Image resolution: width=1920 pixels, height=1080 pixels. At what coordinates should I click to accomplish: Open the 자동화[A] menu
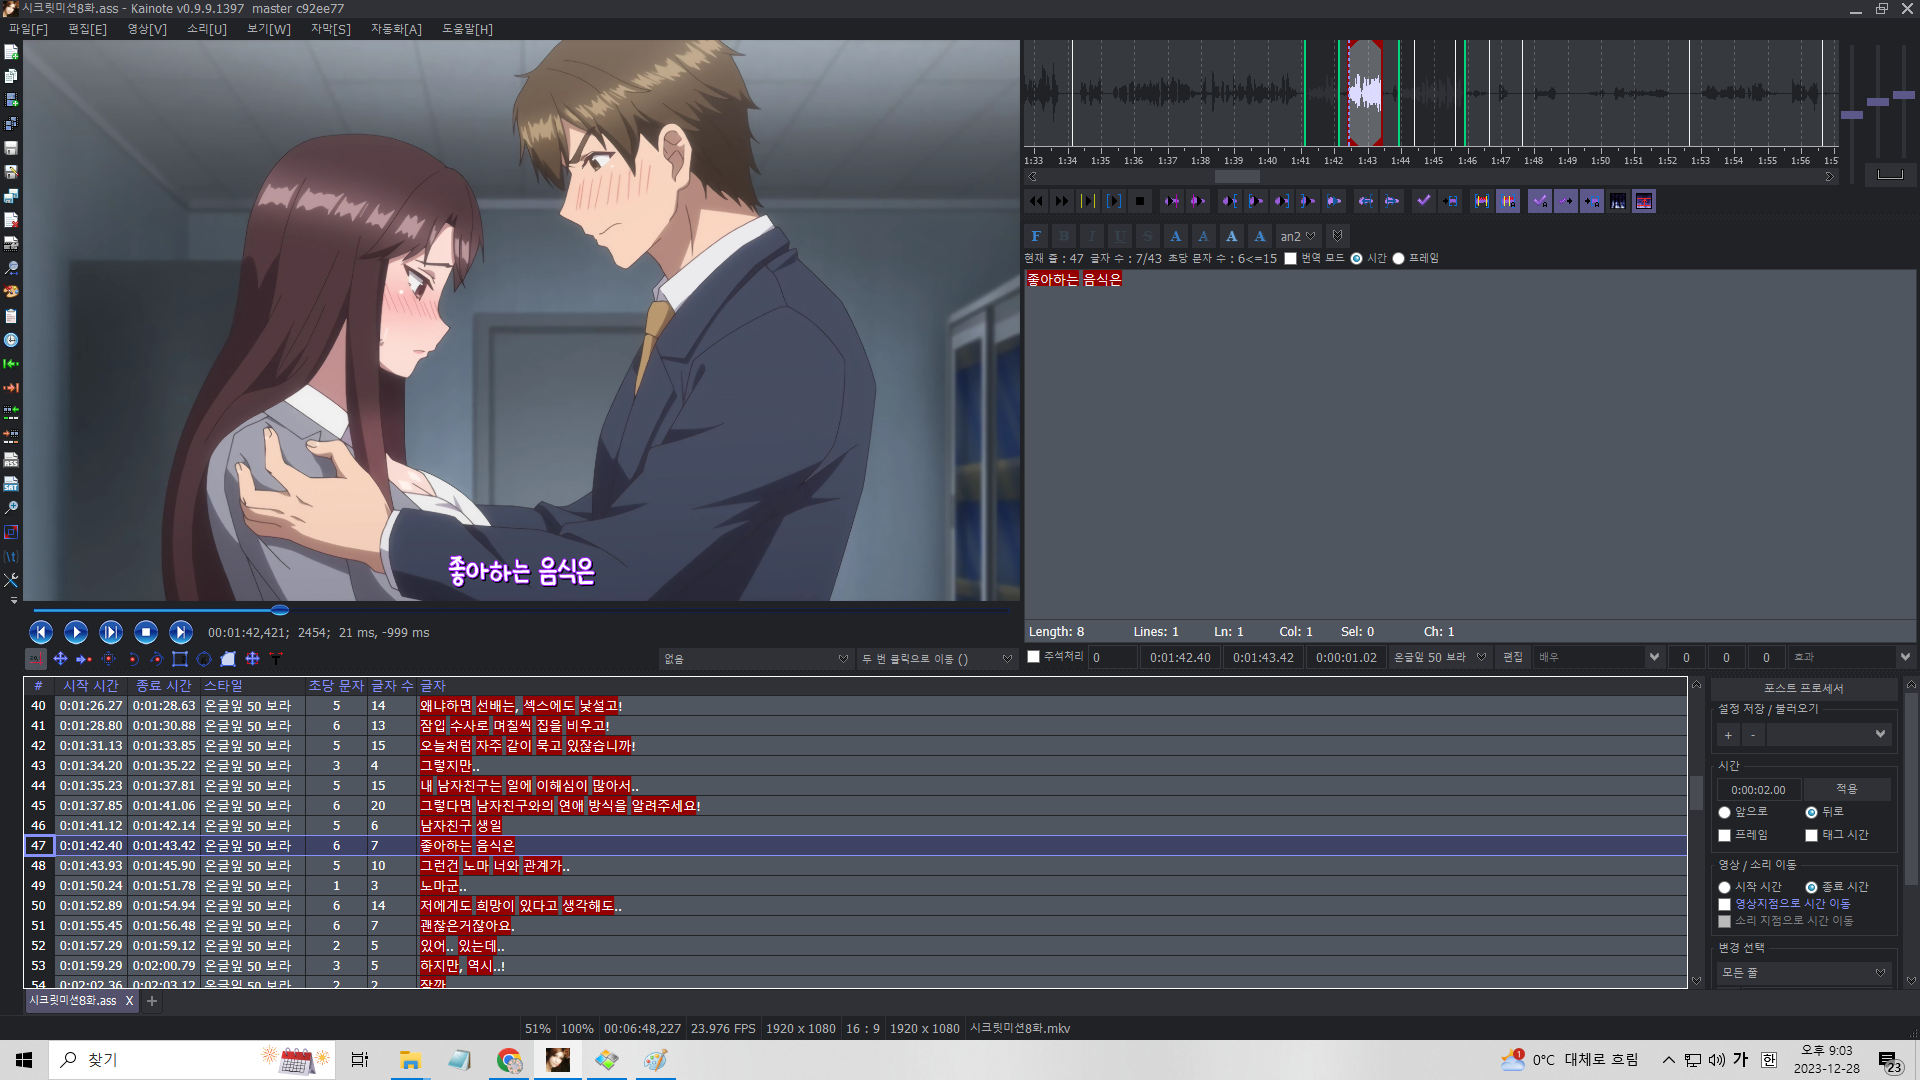pos(397,29)
